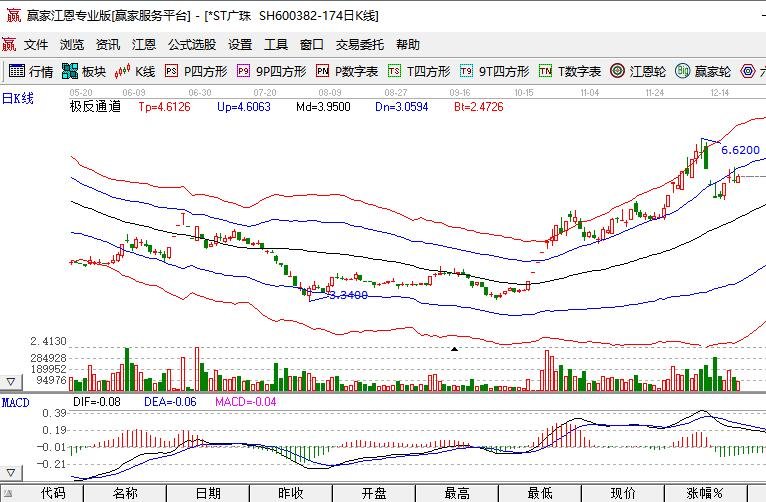Open the 设置 menu
Image resolution: width=766 pixels, height=502 pixels.
pyautogui.click(x=240, y=45)
